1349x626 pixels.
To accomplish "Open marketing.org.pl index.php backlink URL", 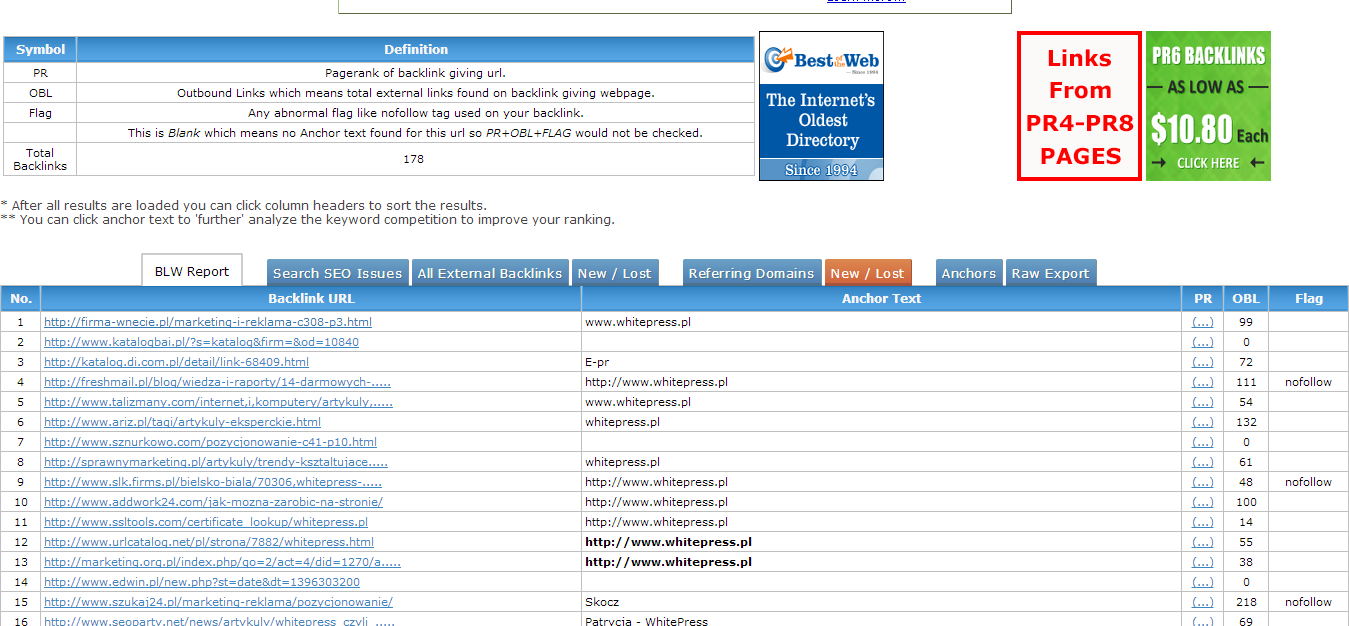I will (222, 562).
